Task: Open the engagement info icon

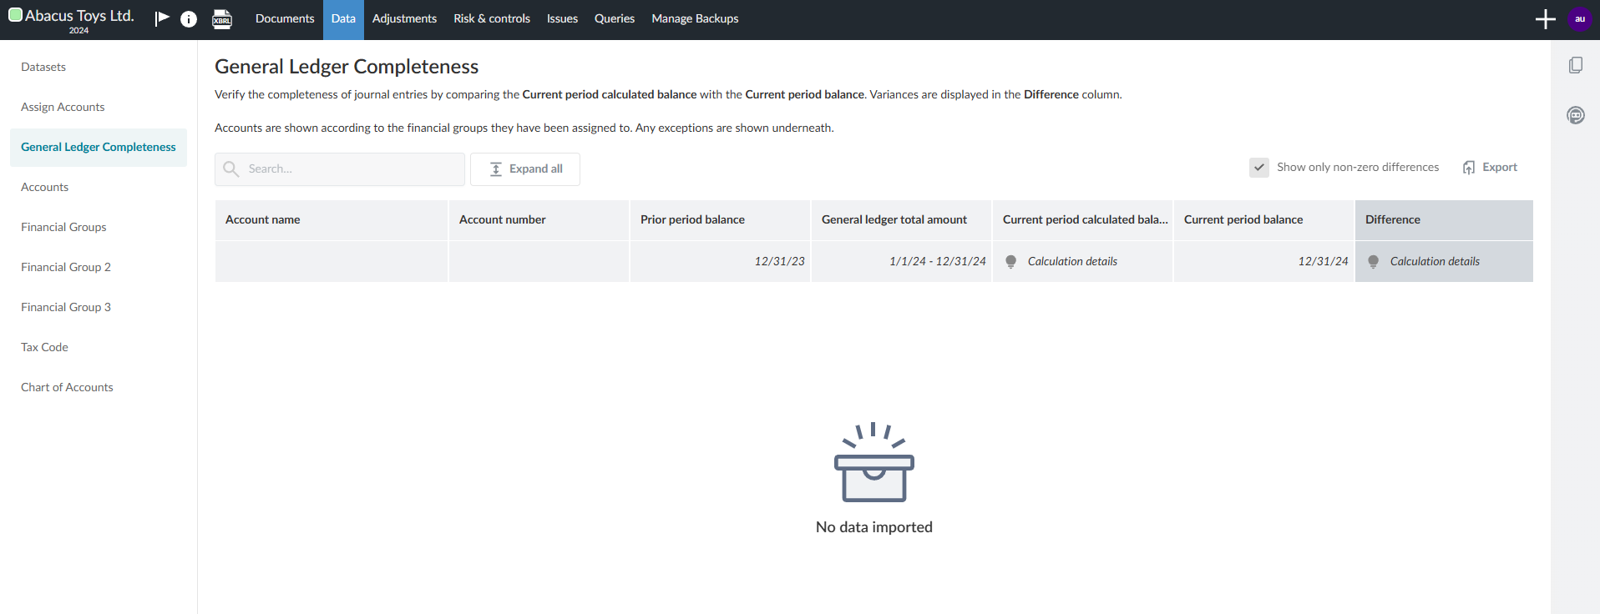Action: click(x=188, y=19)
